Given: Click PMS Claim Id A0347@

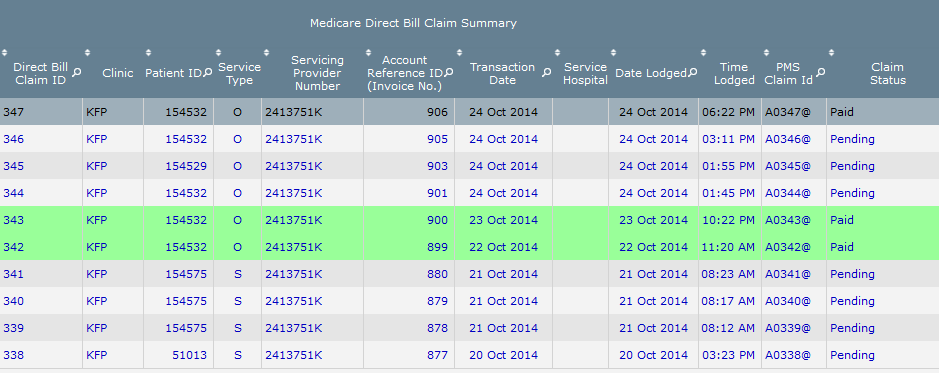Looking at the screenshot, I should [787, 112].
